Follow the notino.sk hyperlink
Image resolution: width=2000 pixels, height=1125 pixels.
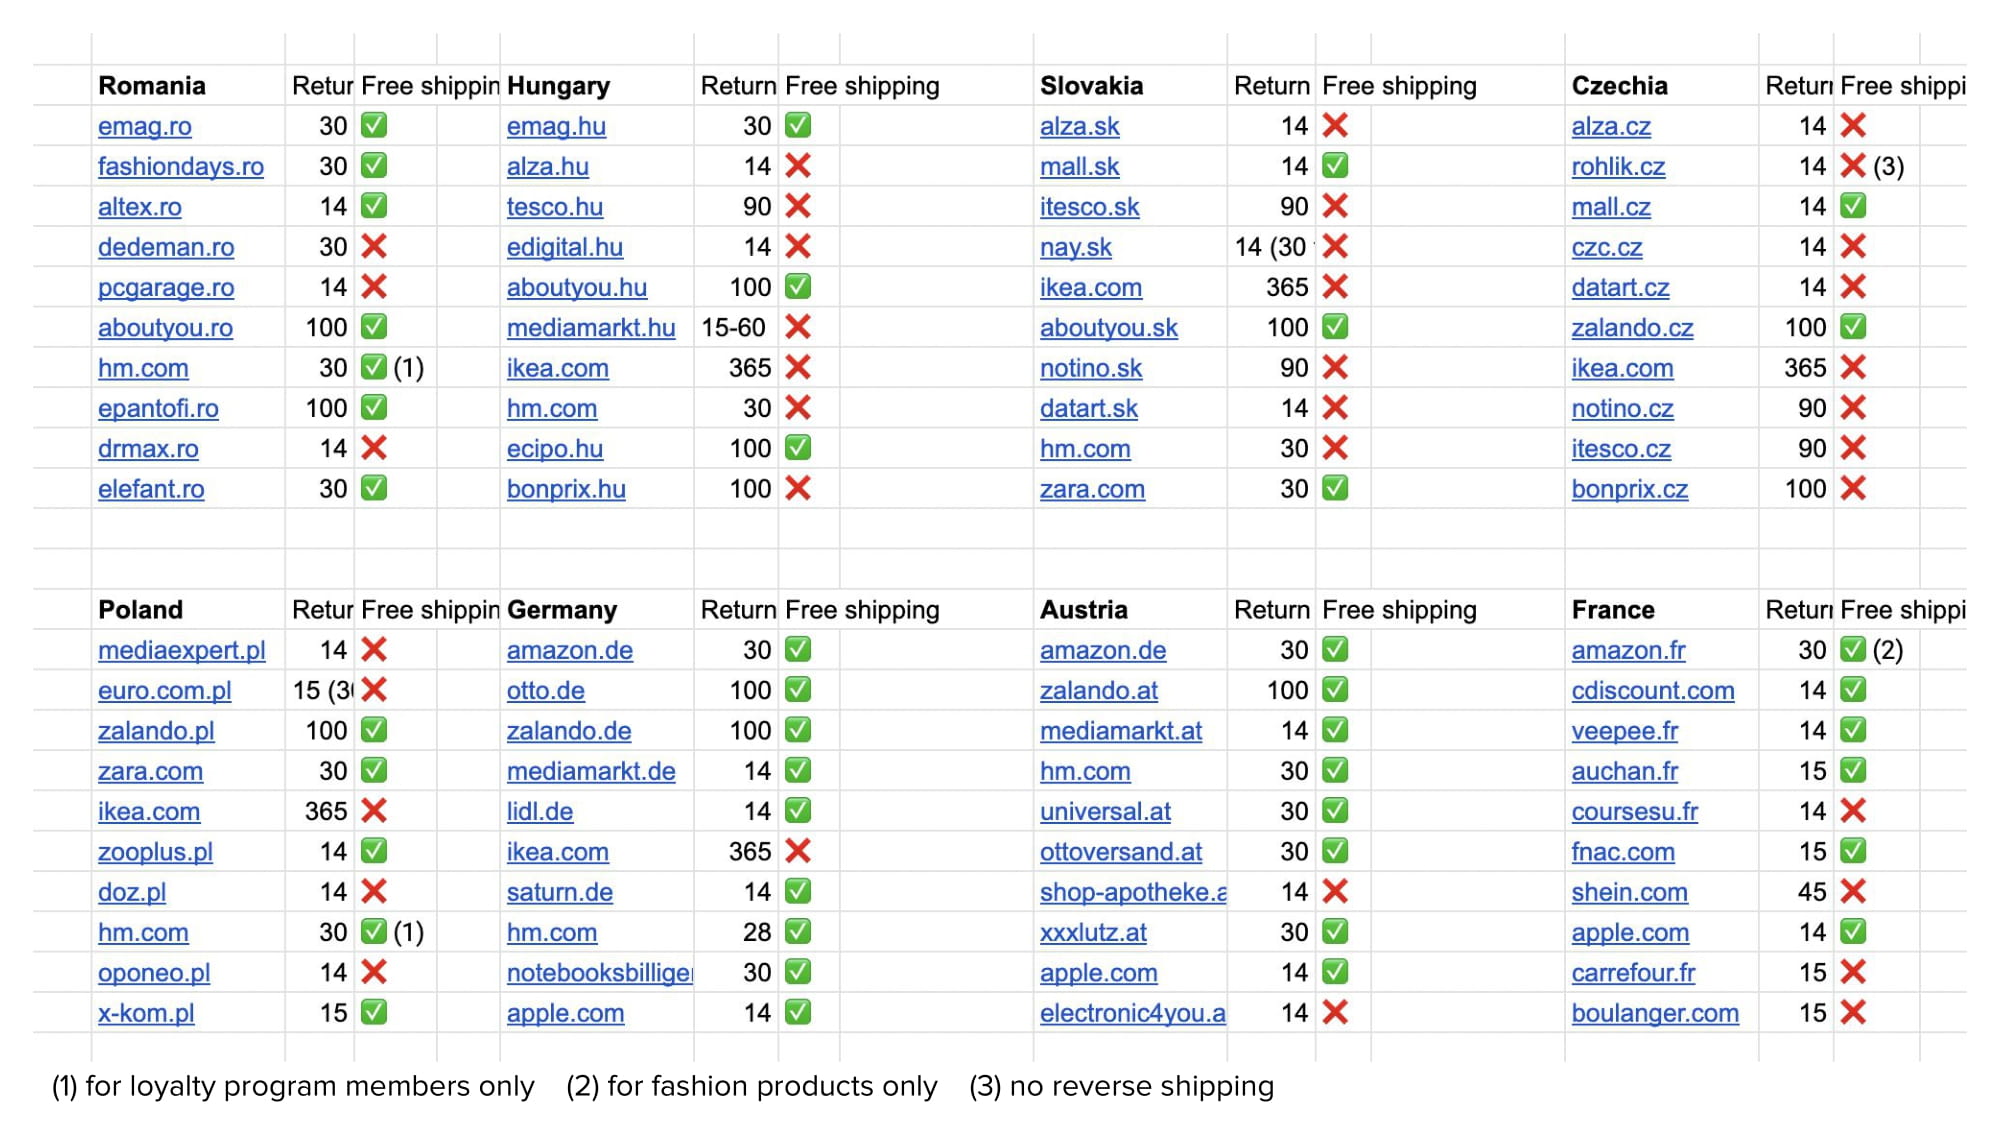coord(1091,368)
